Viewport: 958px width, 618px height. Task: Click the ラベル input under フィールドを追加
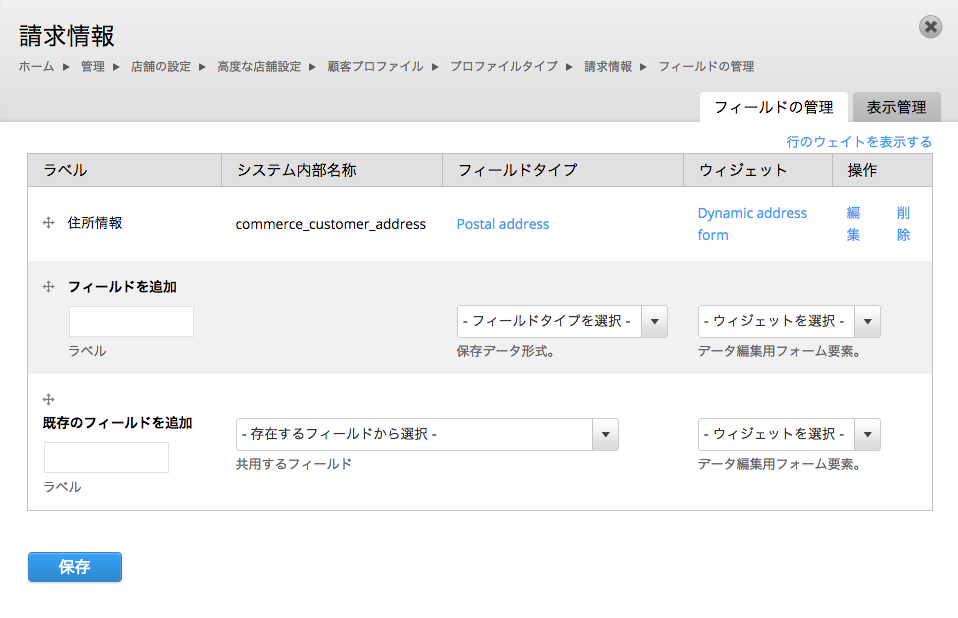(x=130, y=321)
